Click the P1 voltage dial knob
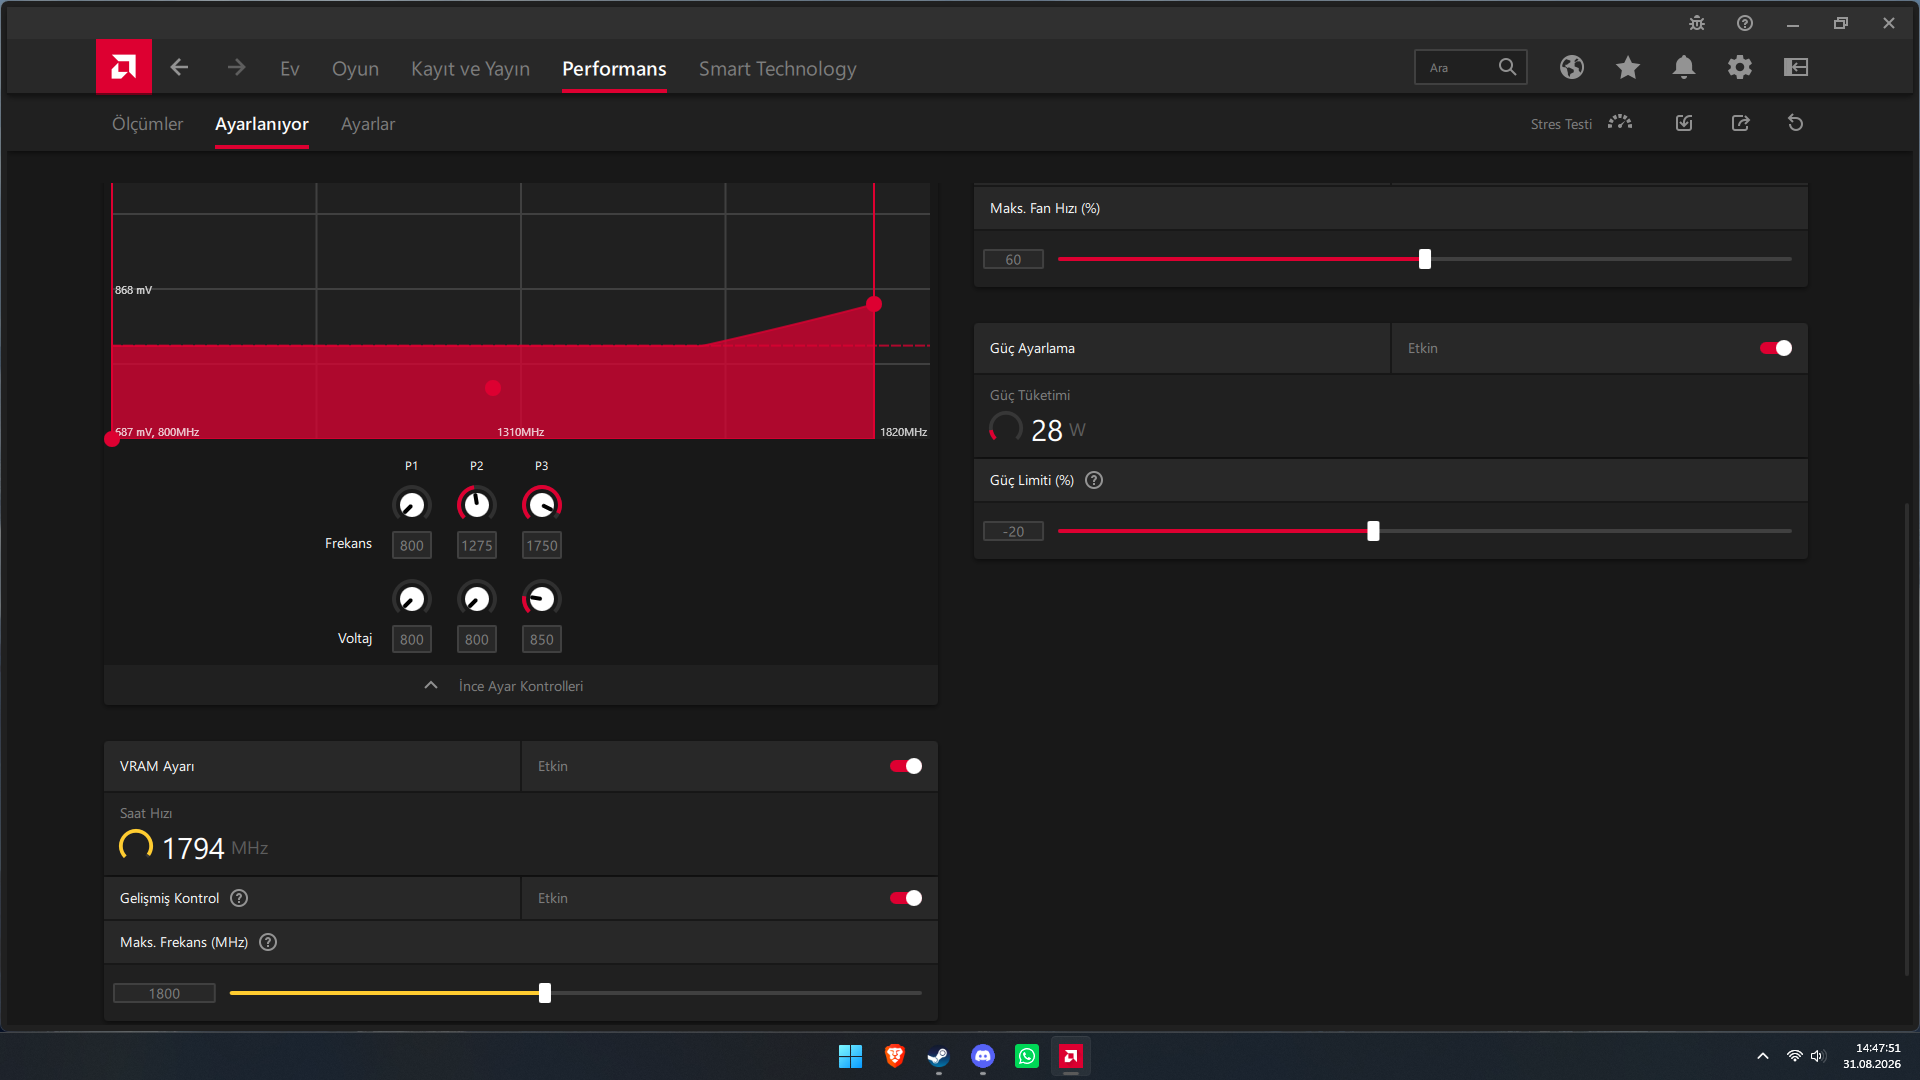1920x1080 pixels. pos(411,598)
